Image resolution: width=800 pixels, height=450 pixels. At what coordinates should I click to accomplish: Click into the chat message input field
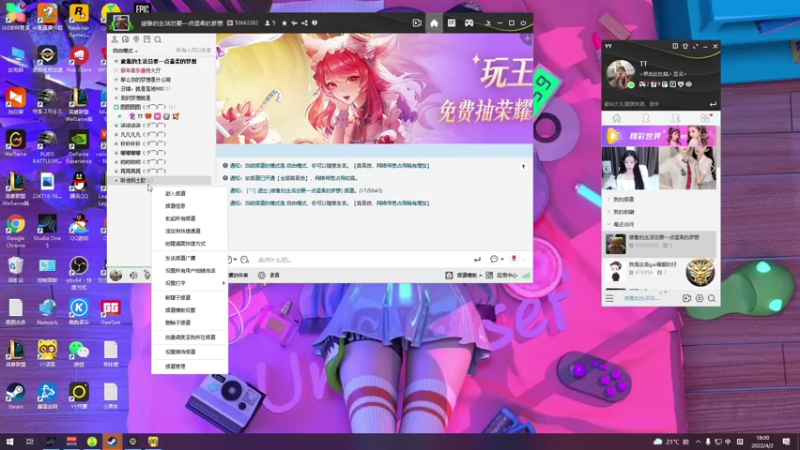[x=360, y=260]
